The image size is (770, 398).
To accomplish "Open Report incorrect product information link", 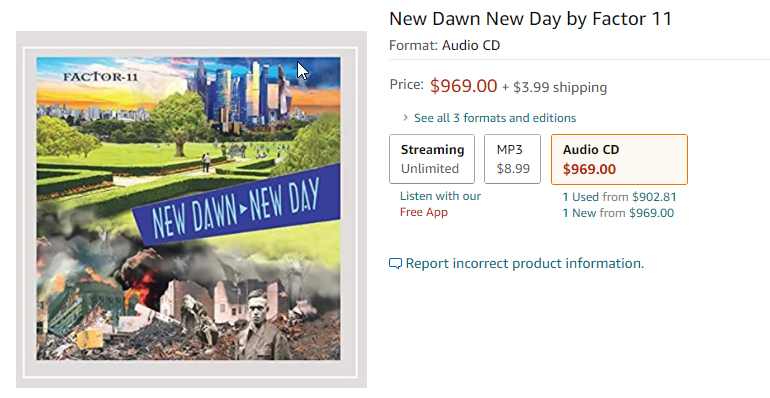I will (x=524, y=263).
